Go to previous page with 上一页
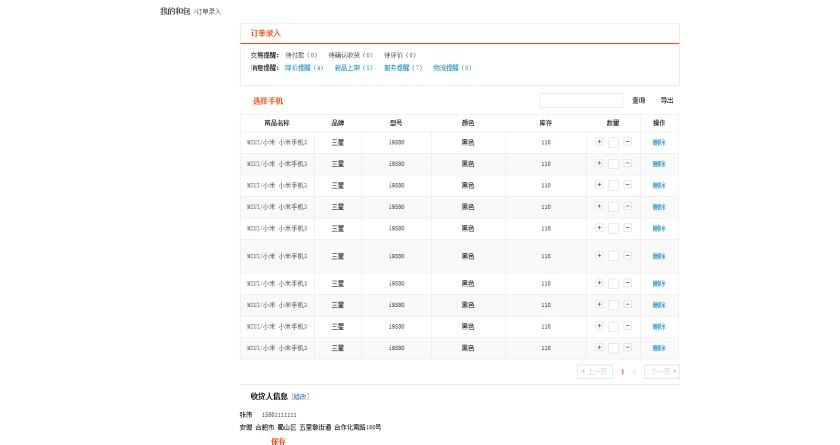This screenshot has width=840, height=445. [x=595, y=372]
